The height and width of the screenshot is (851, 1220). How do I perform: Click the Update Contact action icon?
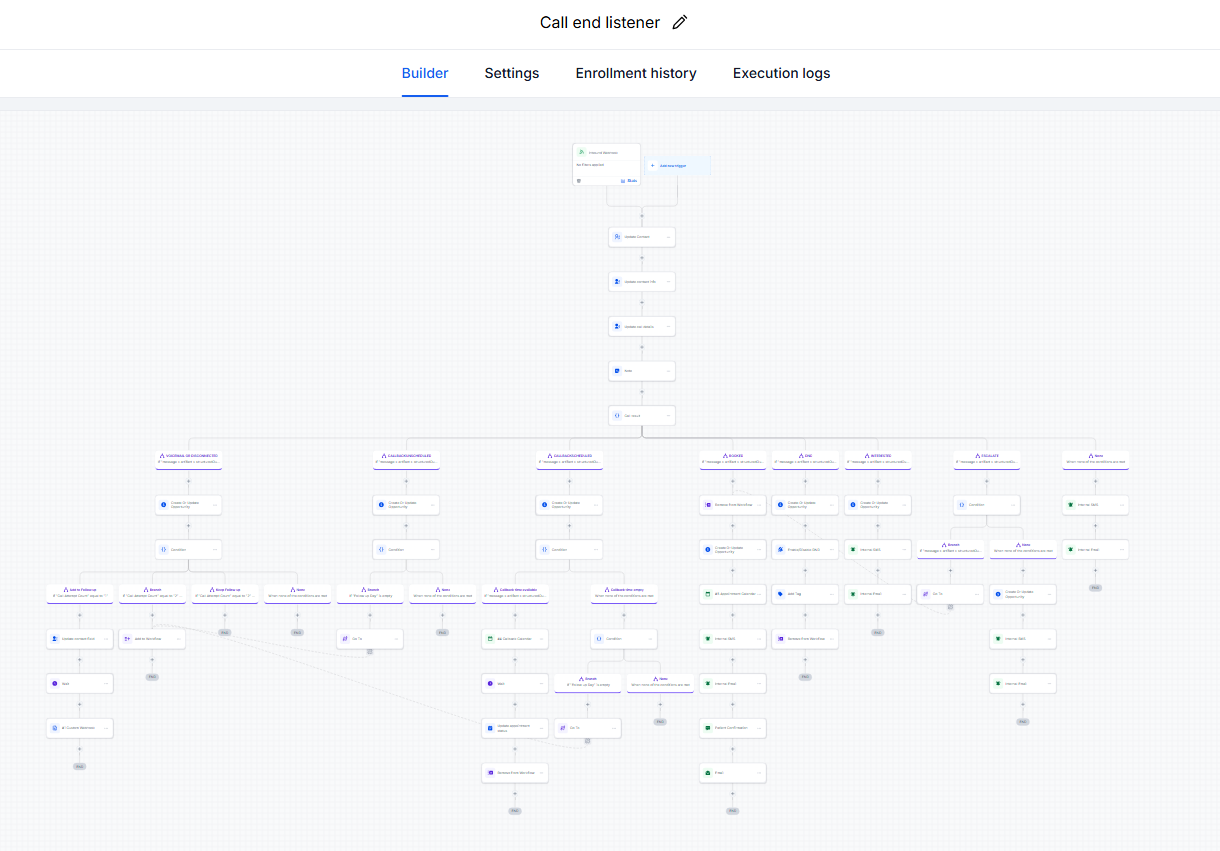[x=618, y=237]
